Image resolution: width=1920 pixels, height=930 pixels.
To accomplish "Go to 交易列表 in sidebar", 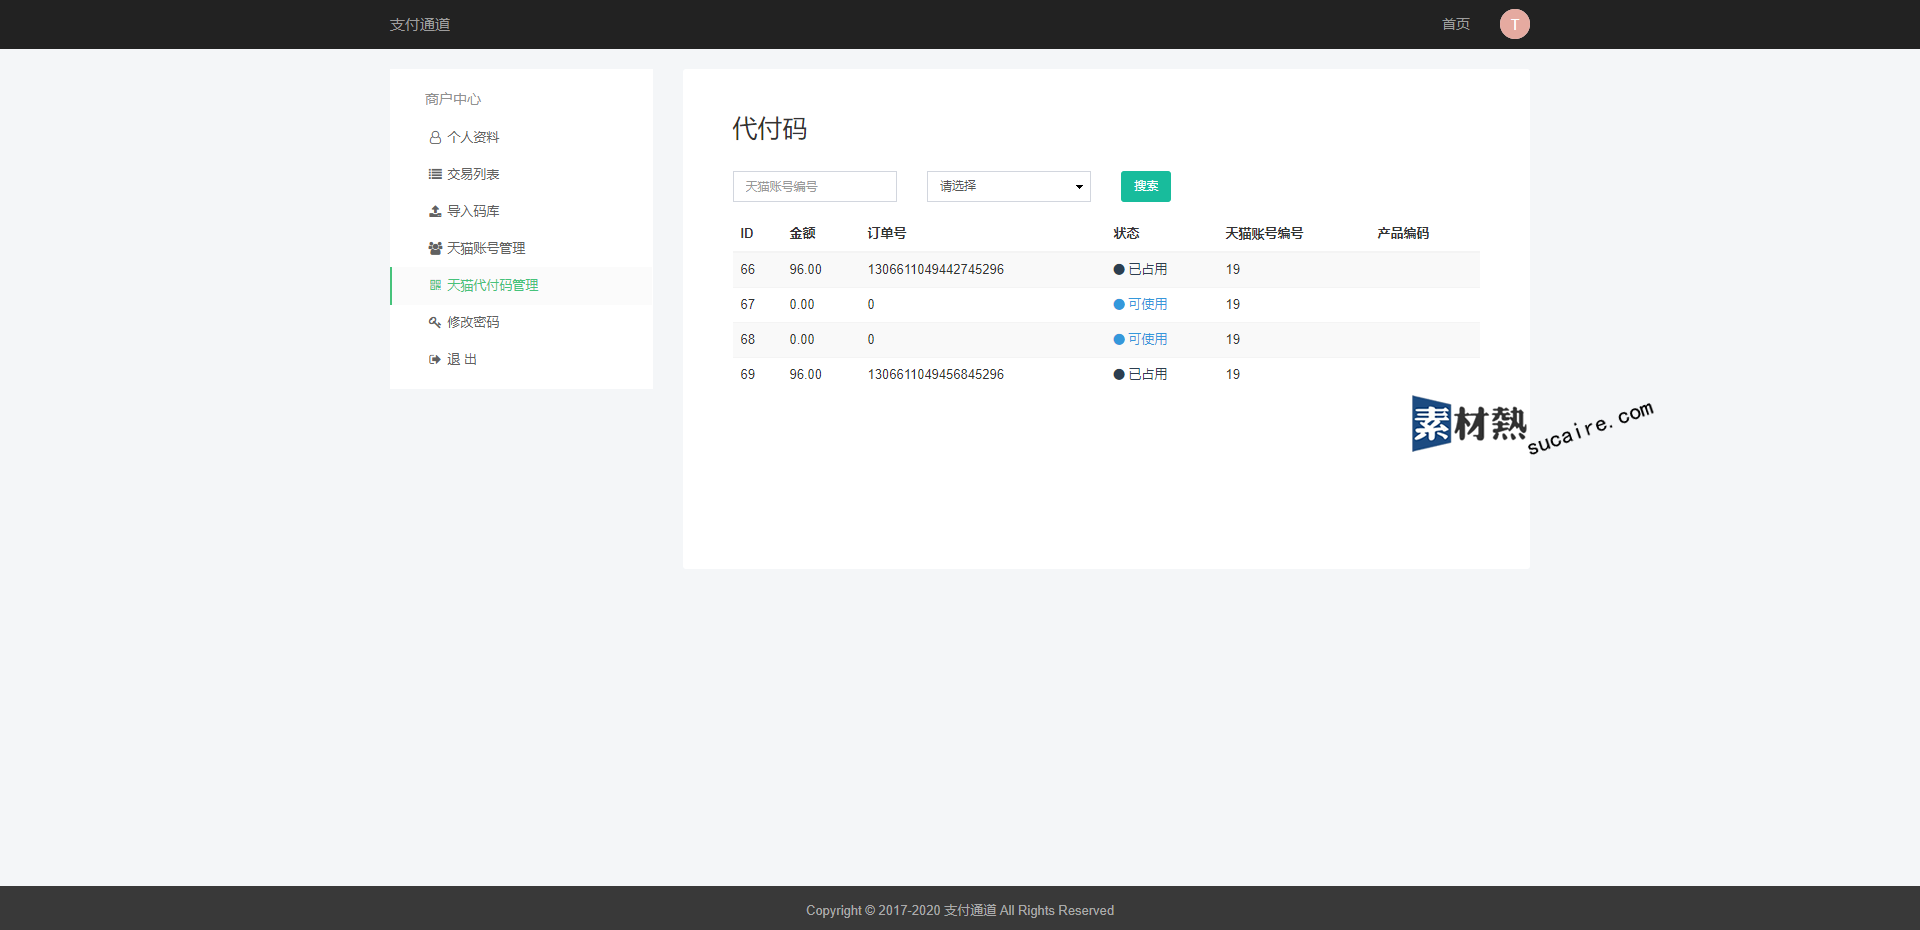I will [x=521, y=174].
